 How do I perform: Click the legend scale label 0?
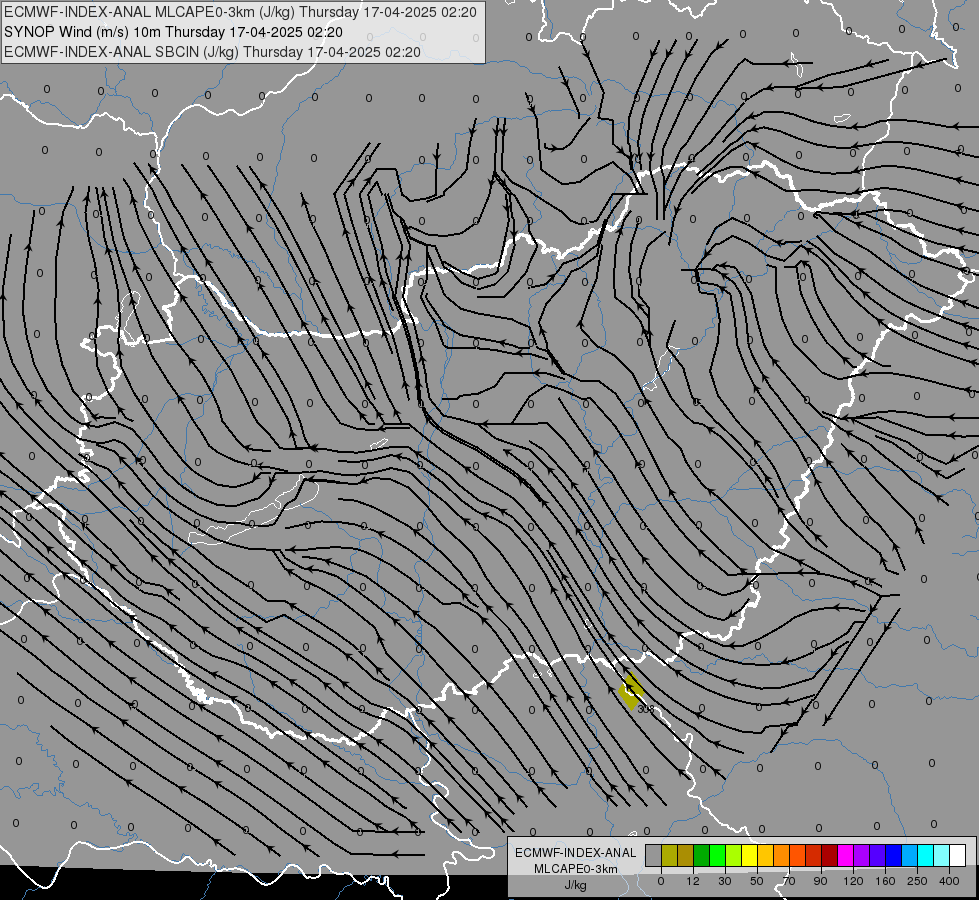[x=661, y=881]
